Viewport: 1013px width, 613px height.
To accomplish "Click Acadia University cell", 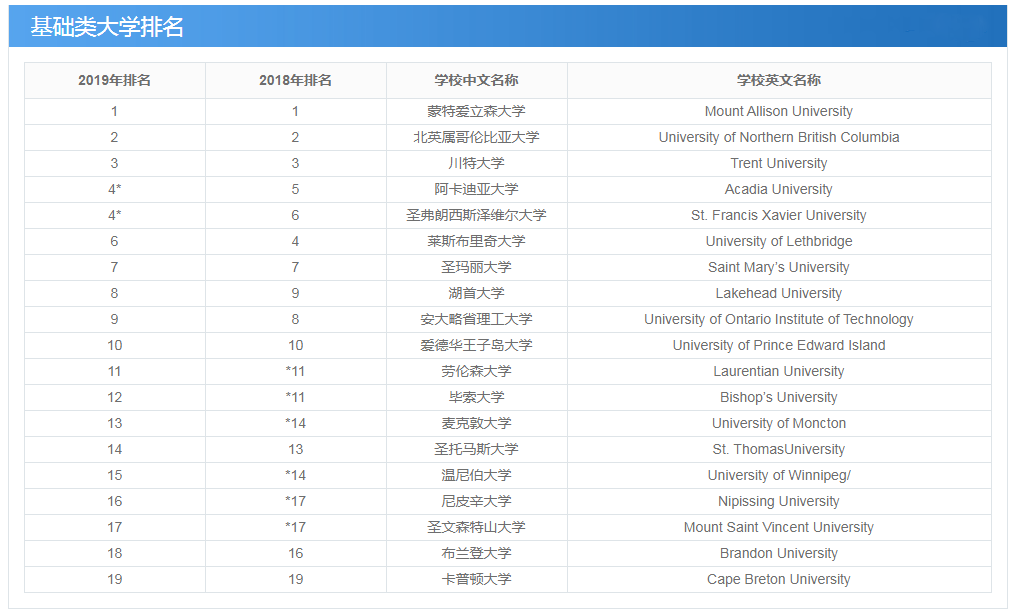I will pyautogui.click(x=778, y=189).
